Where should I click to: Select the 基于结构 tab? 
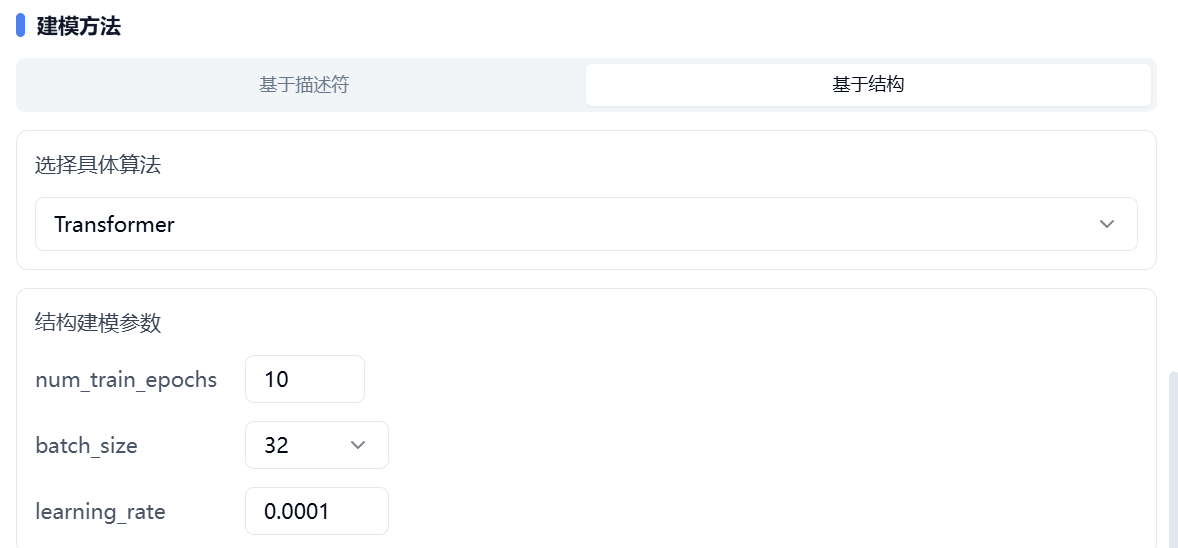point(868,85)
